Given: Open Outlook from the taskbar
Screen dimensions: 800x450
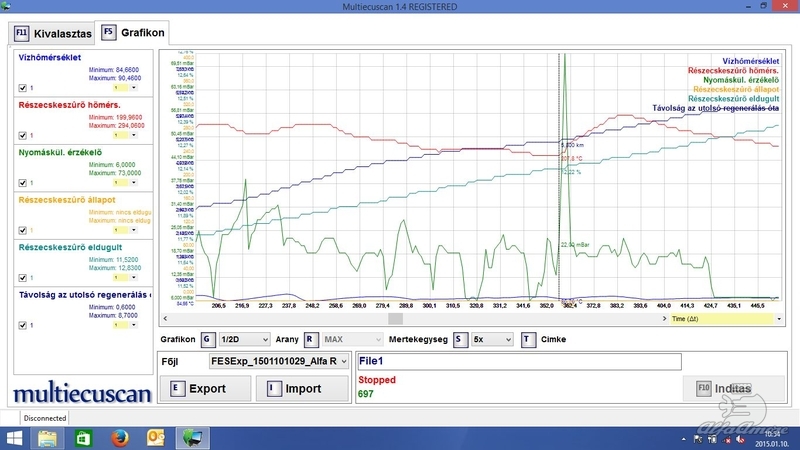Looking at the screenshot, I should (155, 437).
